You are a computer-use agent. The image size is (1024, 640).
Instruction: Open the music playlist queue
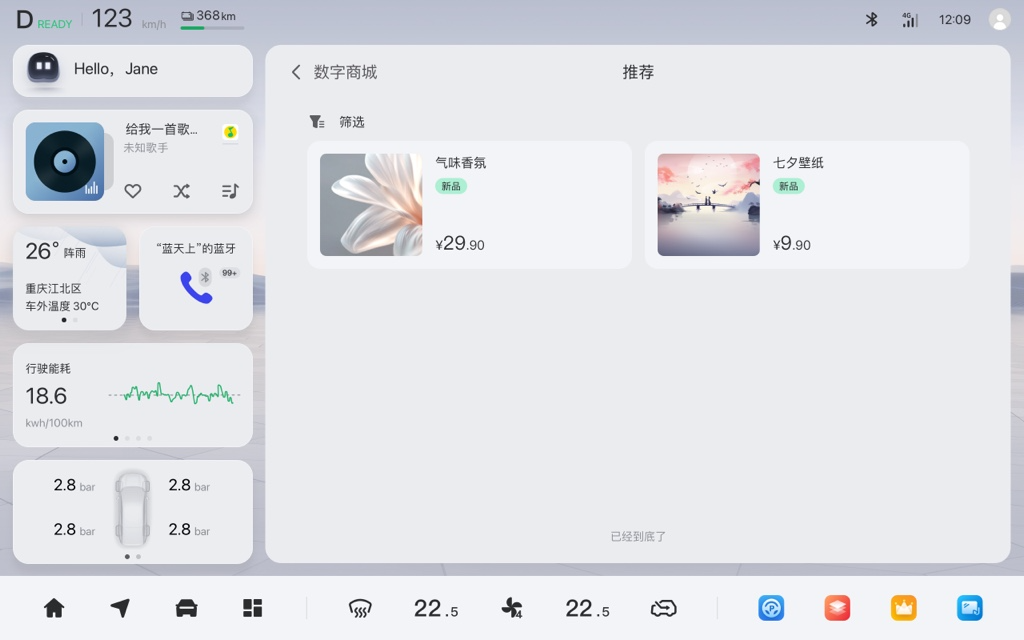(230, 191)
